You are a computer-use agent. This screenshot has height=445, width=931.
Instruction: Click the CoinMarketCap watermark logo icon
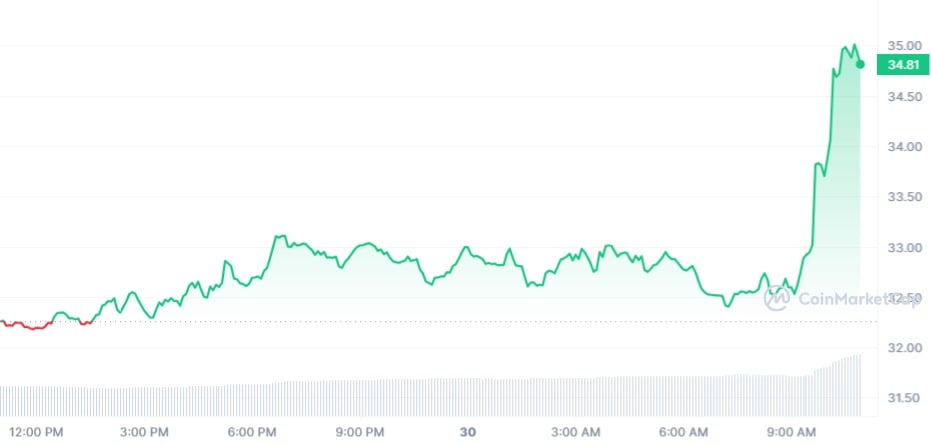click(777, 297)
